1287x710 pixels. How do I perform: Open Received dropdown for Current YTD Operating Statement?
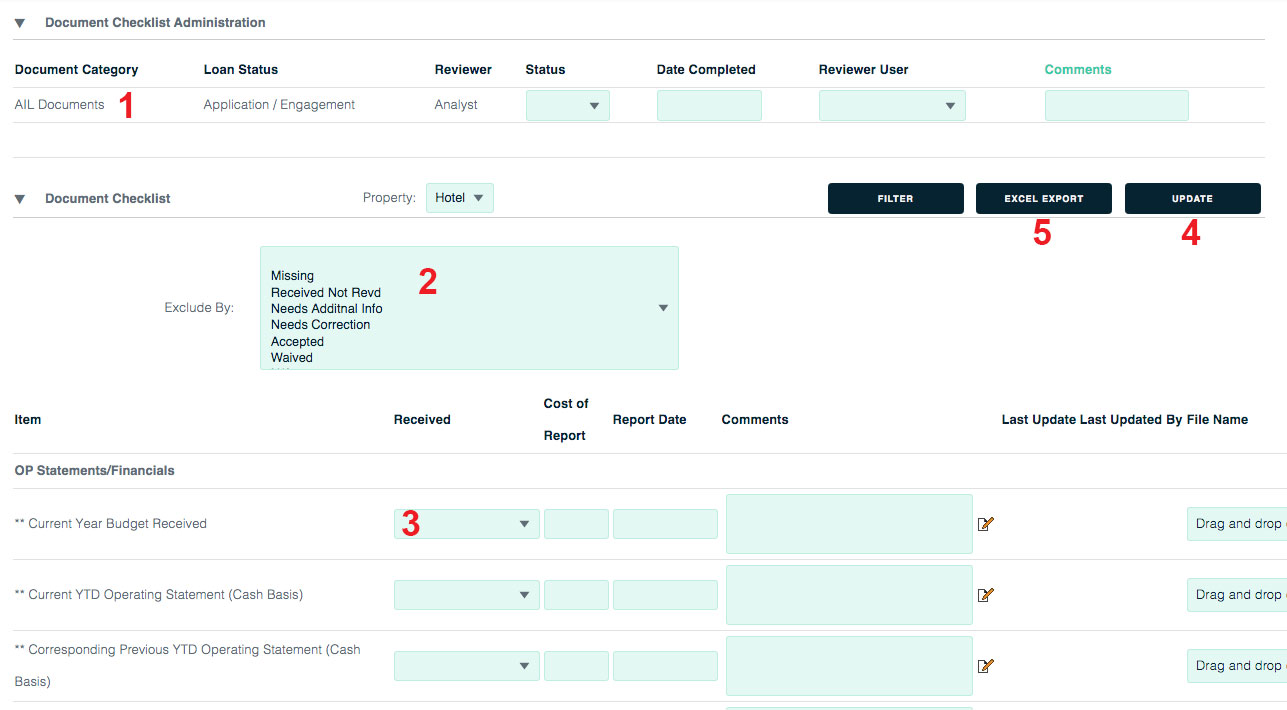pyautogui.click(x=467, y=595)
